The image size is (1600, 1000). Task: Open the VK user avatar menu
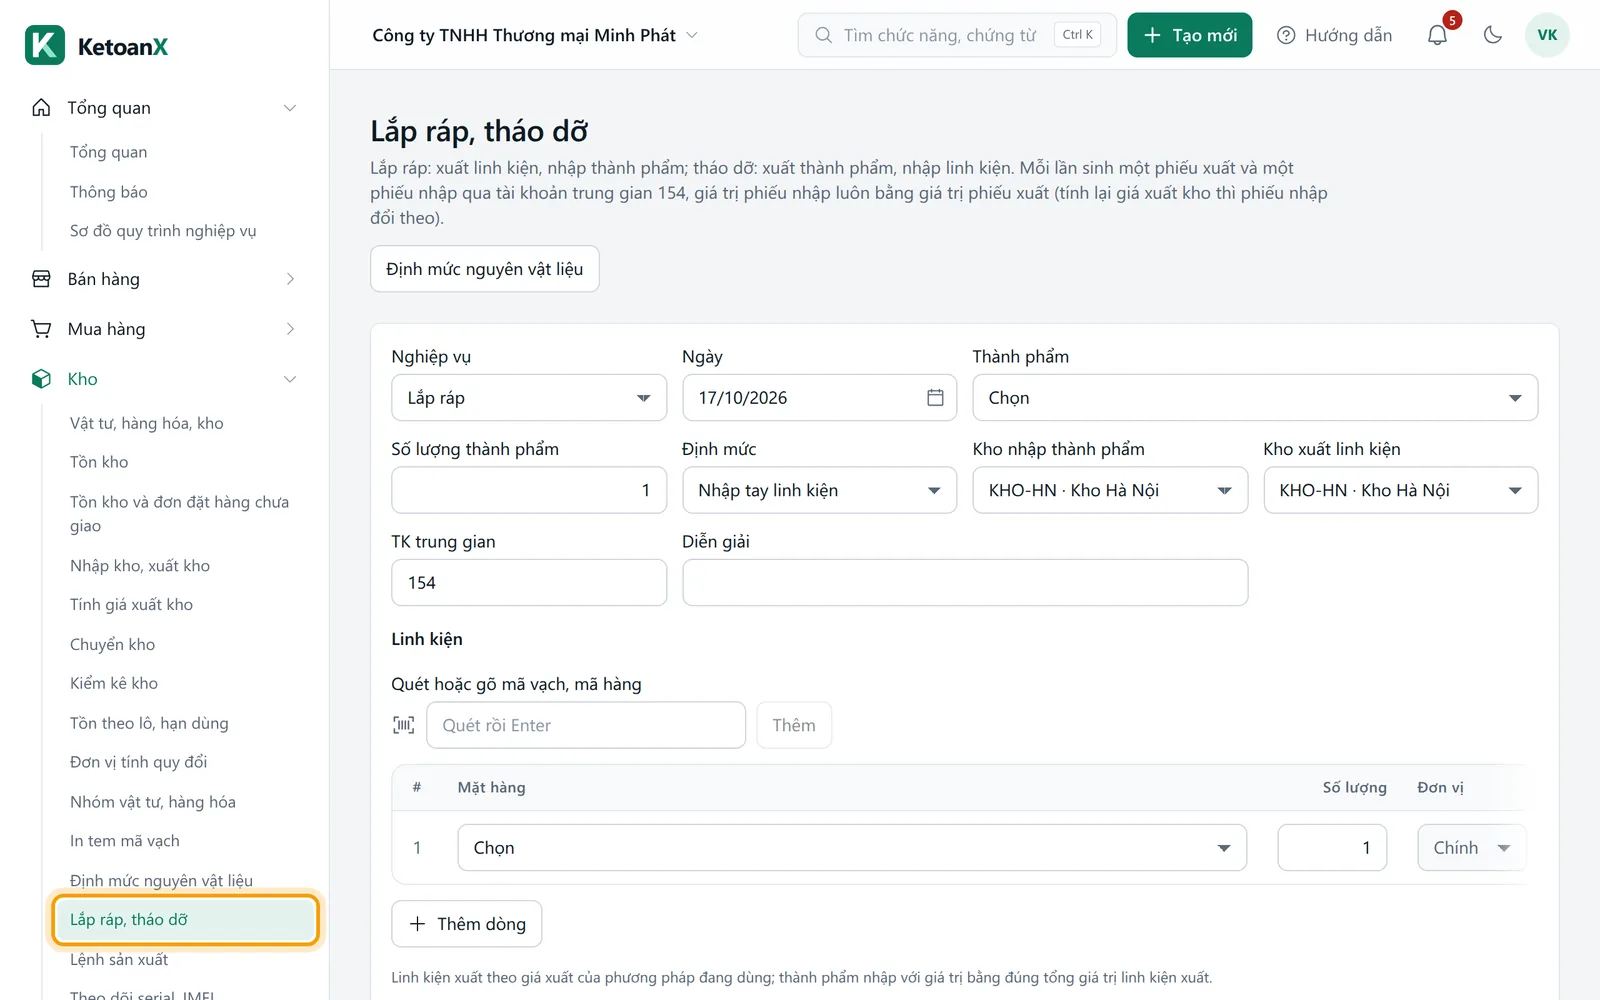(x=1547, y=35)
